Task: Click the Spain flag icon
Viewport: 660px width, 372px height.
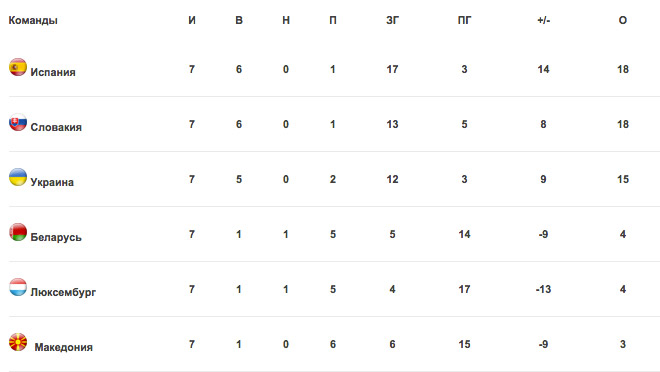Action: [x=18, y=67]
